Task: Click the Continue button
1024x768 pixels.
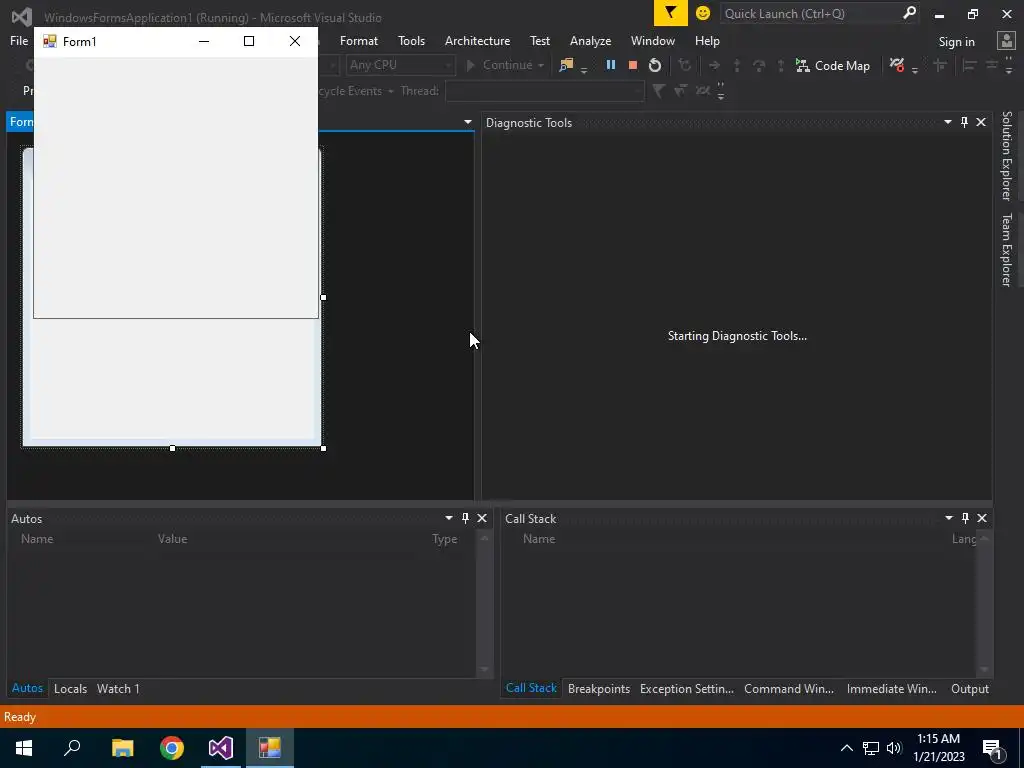Action: [x=500, y=65]
